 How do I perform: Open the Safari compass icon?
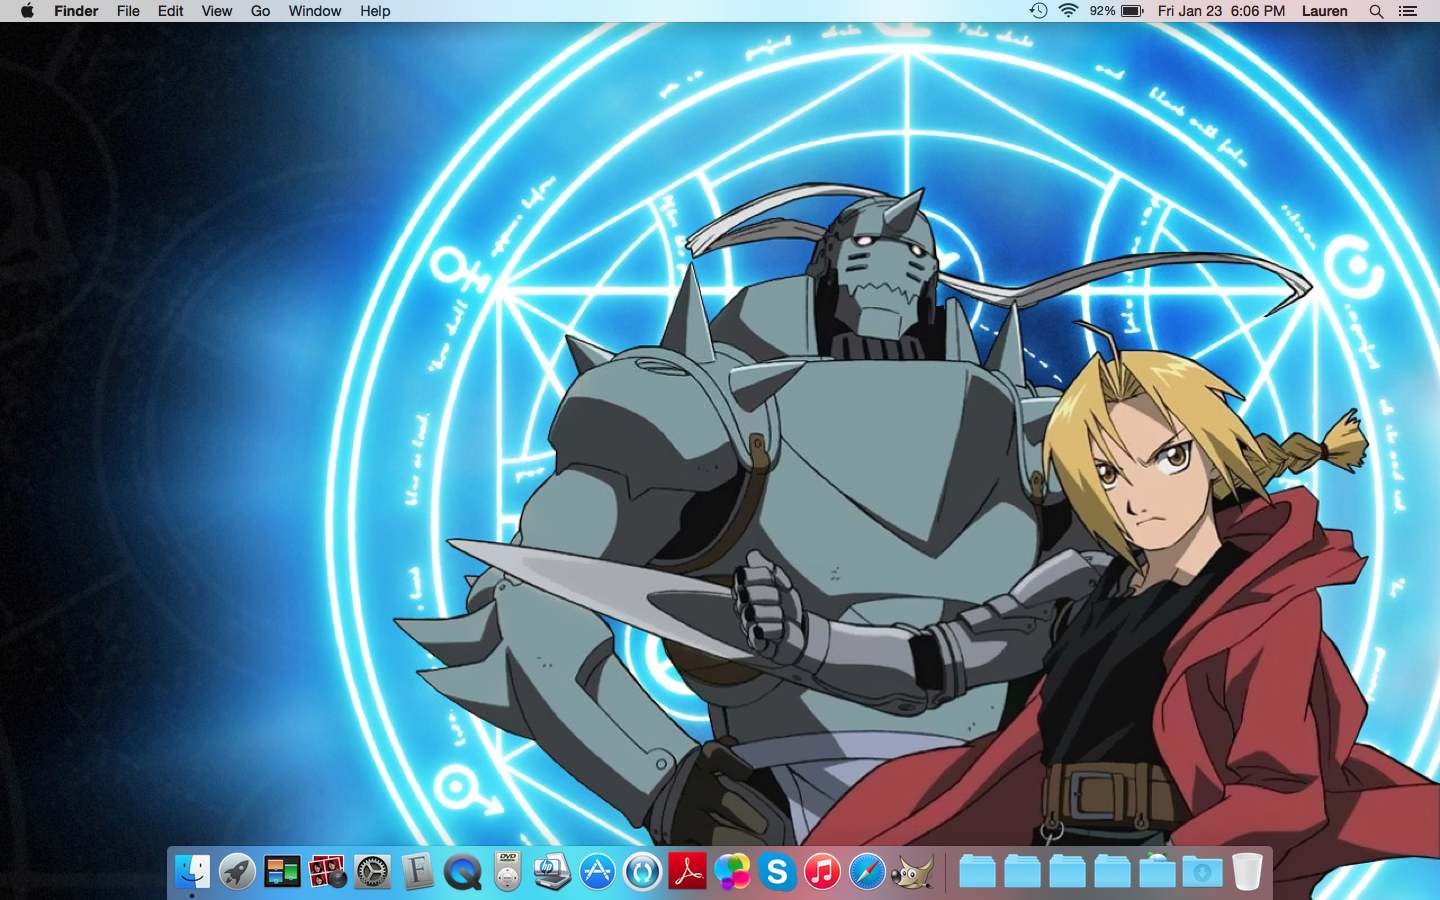click(x=867, y=872)
